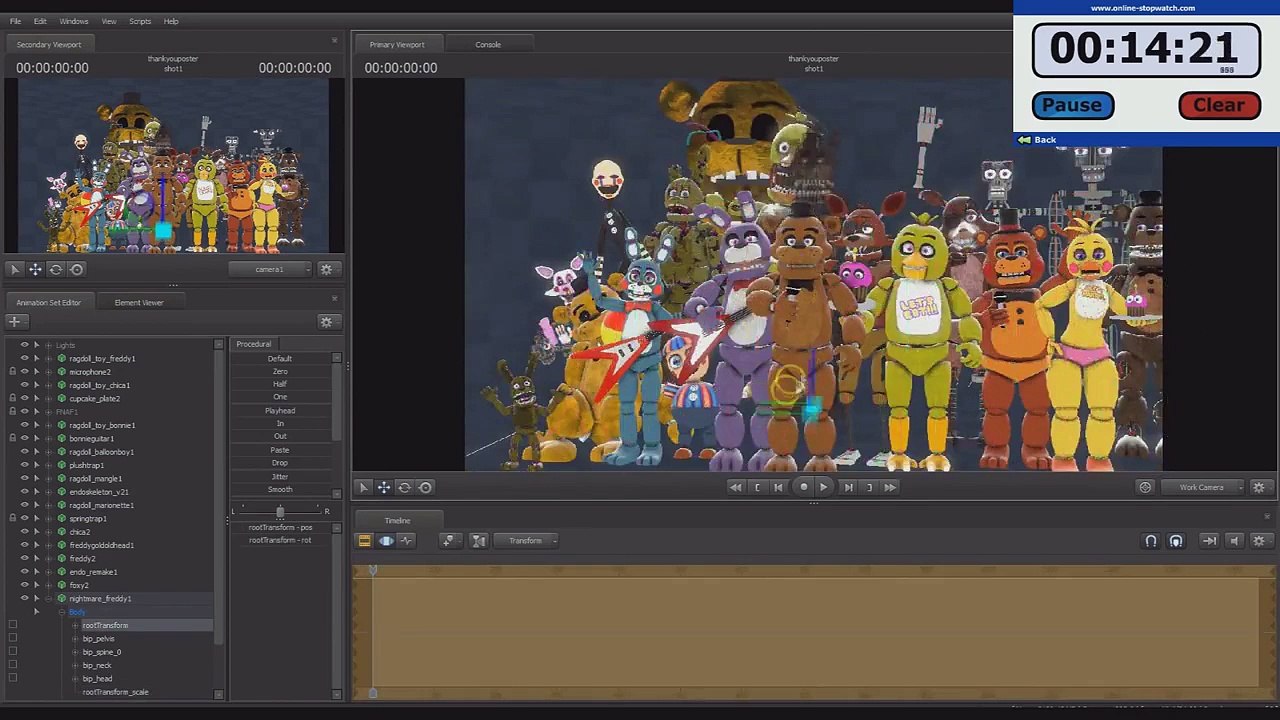
Task: Expand the bip_head tree node
Action: 75,679
